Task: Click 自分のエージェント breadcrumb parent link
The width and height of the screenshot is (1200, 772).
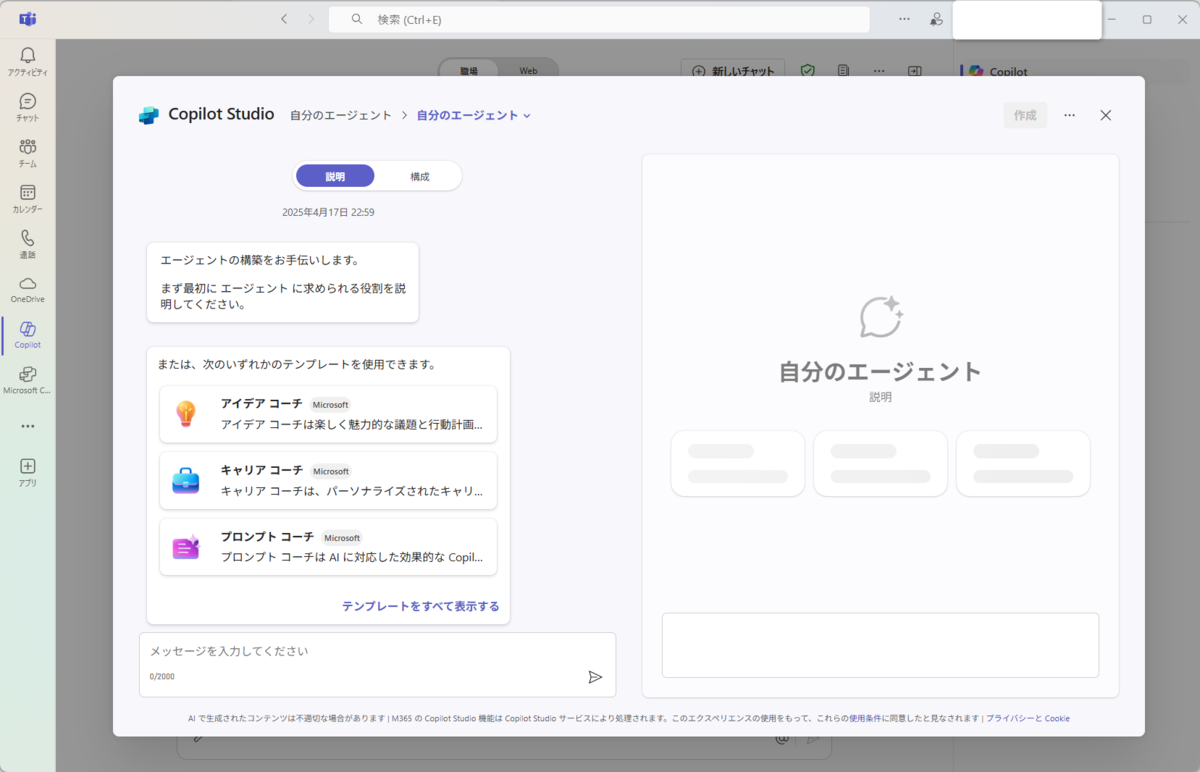Action: coord(341,115)
